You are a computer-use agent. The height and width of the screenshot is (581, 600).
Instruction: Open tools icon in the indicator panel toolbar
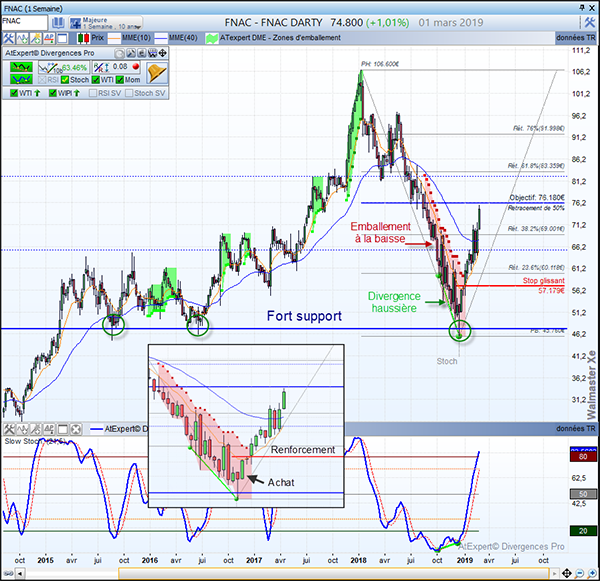click(x=8, y=429)
